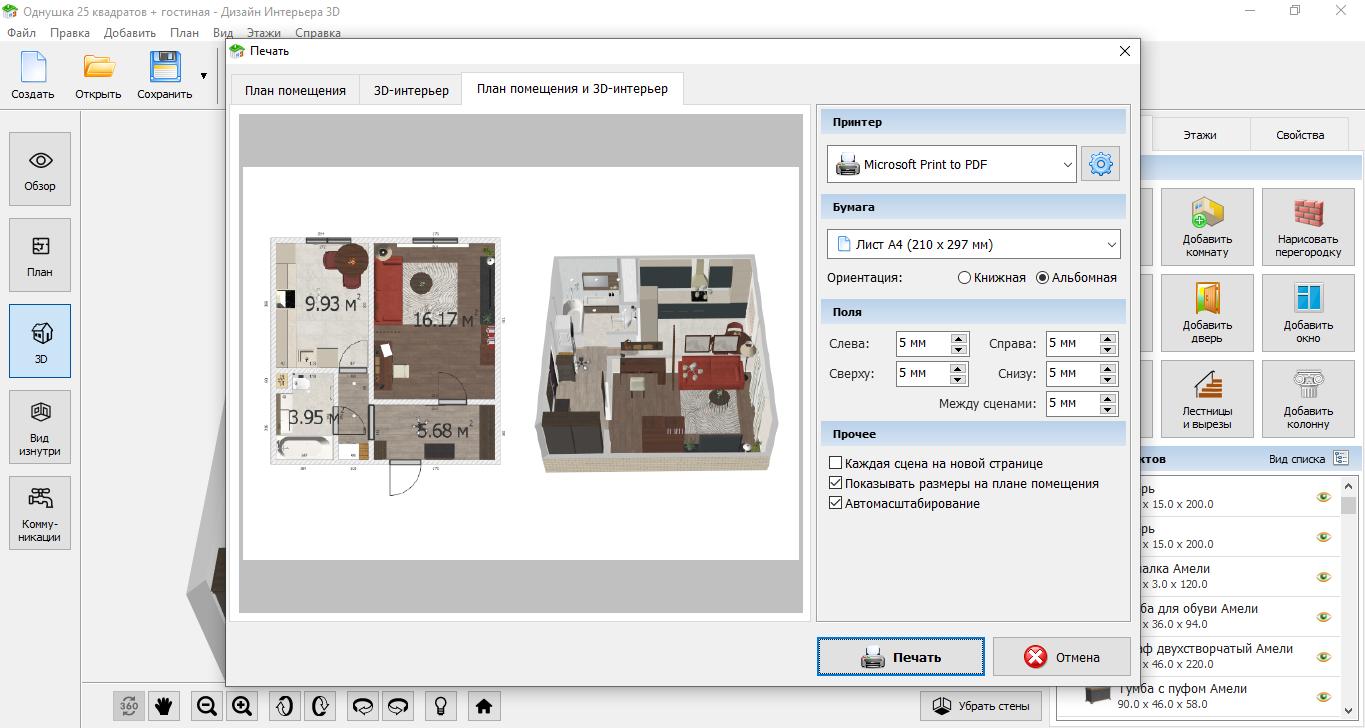This screenshot has height=728, width=1365.
Task: Click the Добавить дверь button
Action: pos(1207,310)
